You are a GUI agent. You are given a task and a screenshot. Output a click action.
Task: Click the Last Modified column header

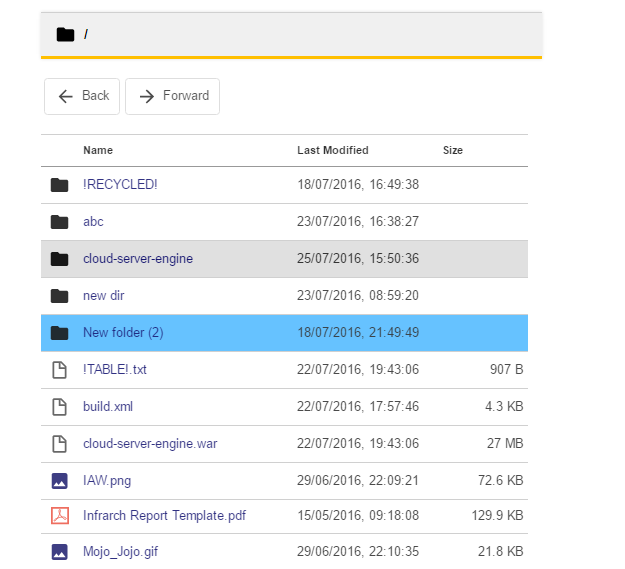tap(333, 150)
